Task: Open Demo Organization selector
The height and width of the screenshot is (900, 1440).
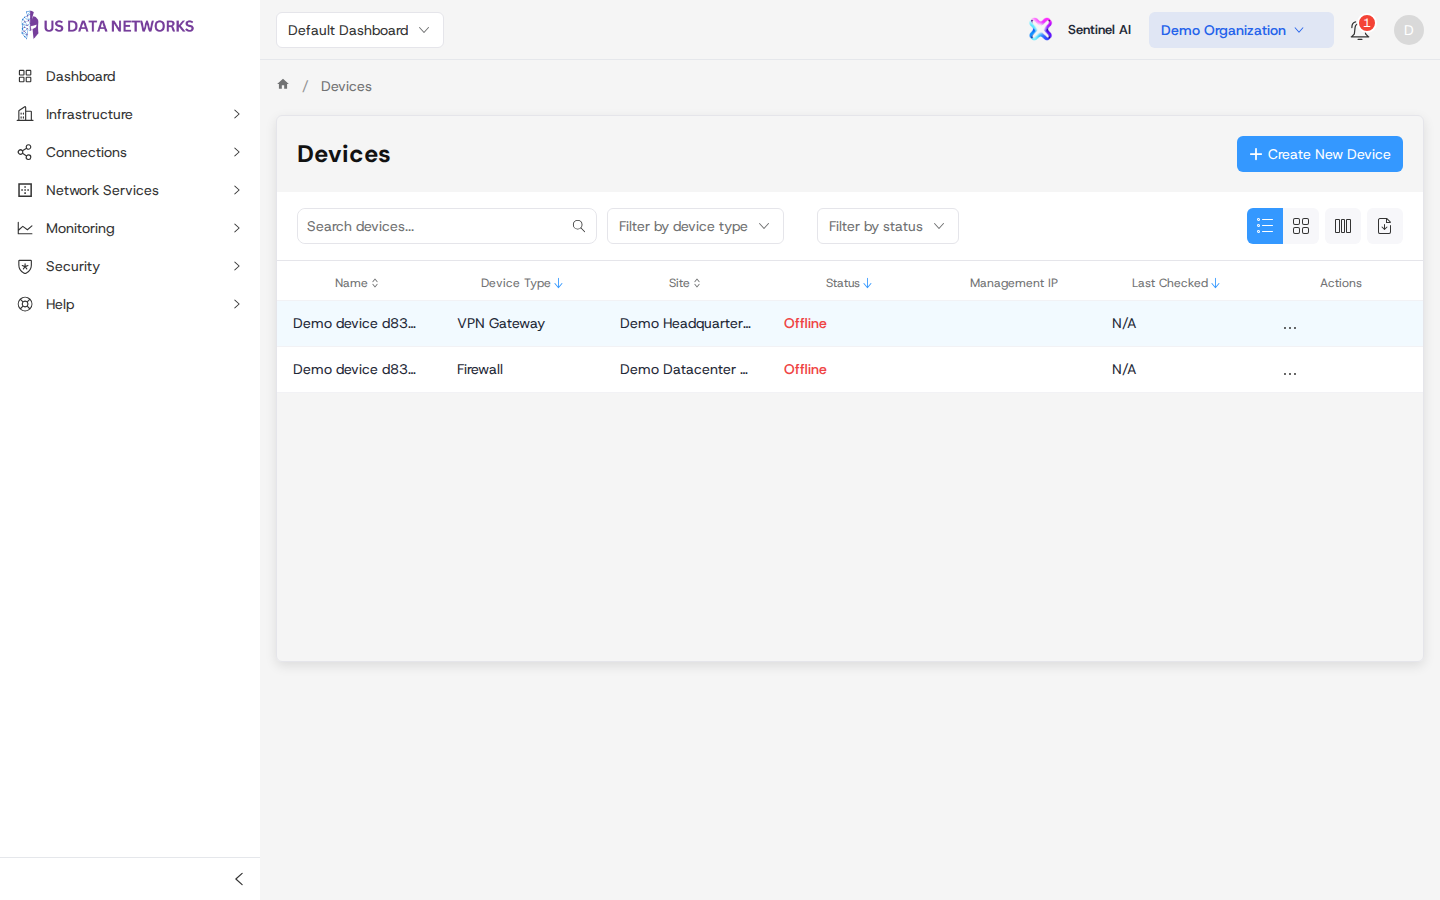Action: (x=1241, y=30)
